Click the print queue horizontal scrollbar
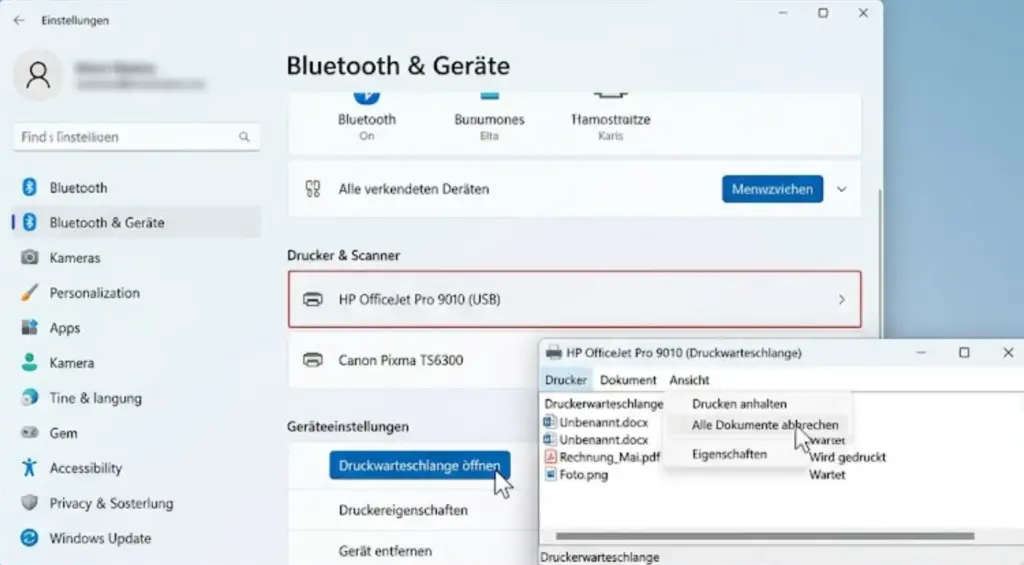This screenshot has width=1024, height=565. coord(765,536)
